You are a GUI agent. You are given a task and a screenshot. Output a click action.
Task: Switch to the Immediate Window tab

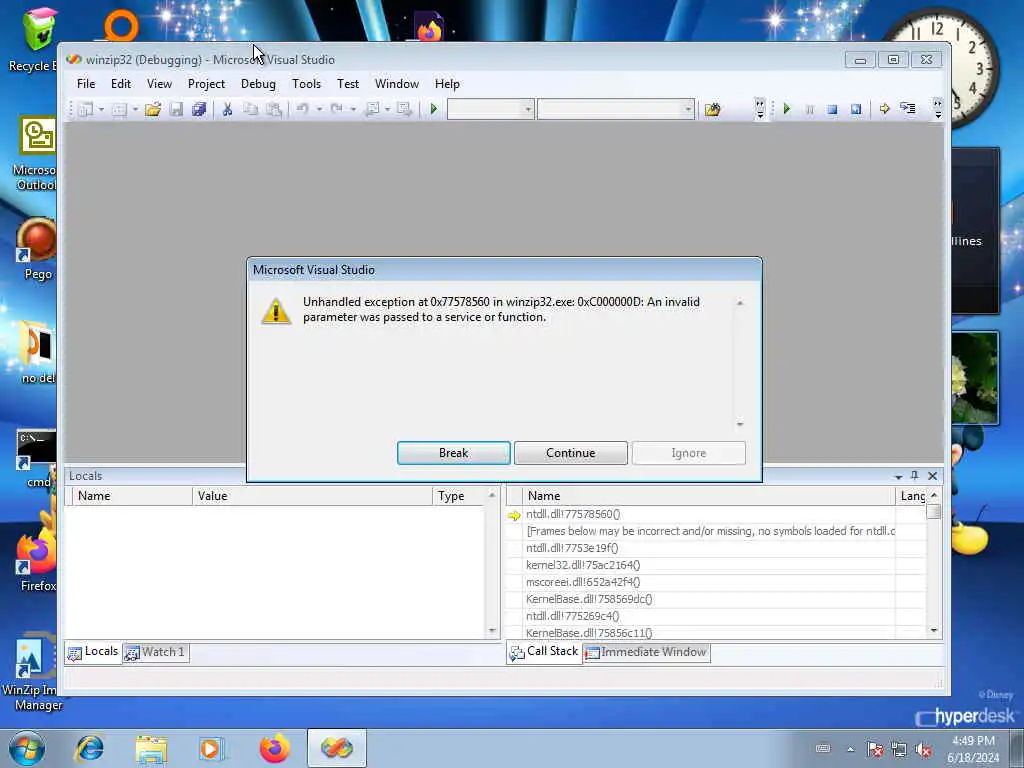[647, 652]
